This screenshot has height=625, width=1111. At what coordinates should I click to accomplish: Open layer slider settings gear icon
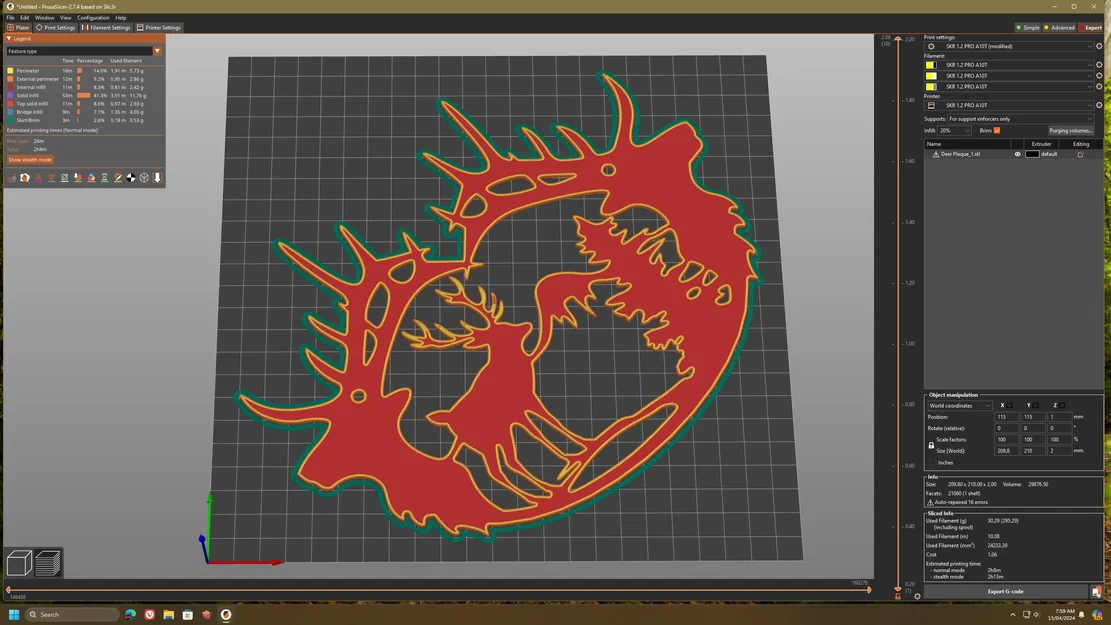coord(917,596)
